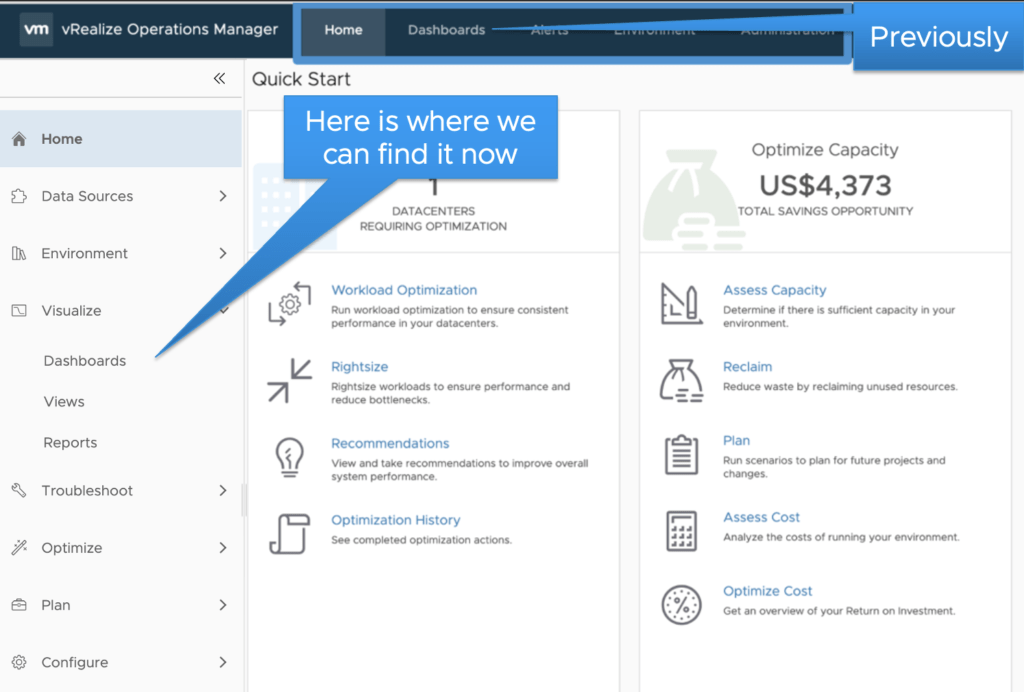
Task: Open Dashboards under Visualize
Action: point(85,361)
